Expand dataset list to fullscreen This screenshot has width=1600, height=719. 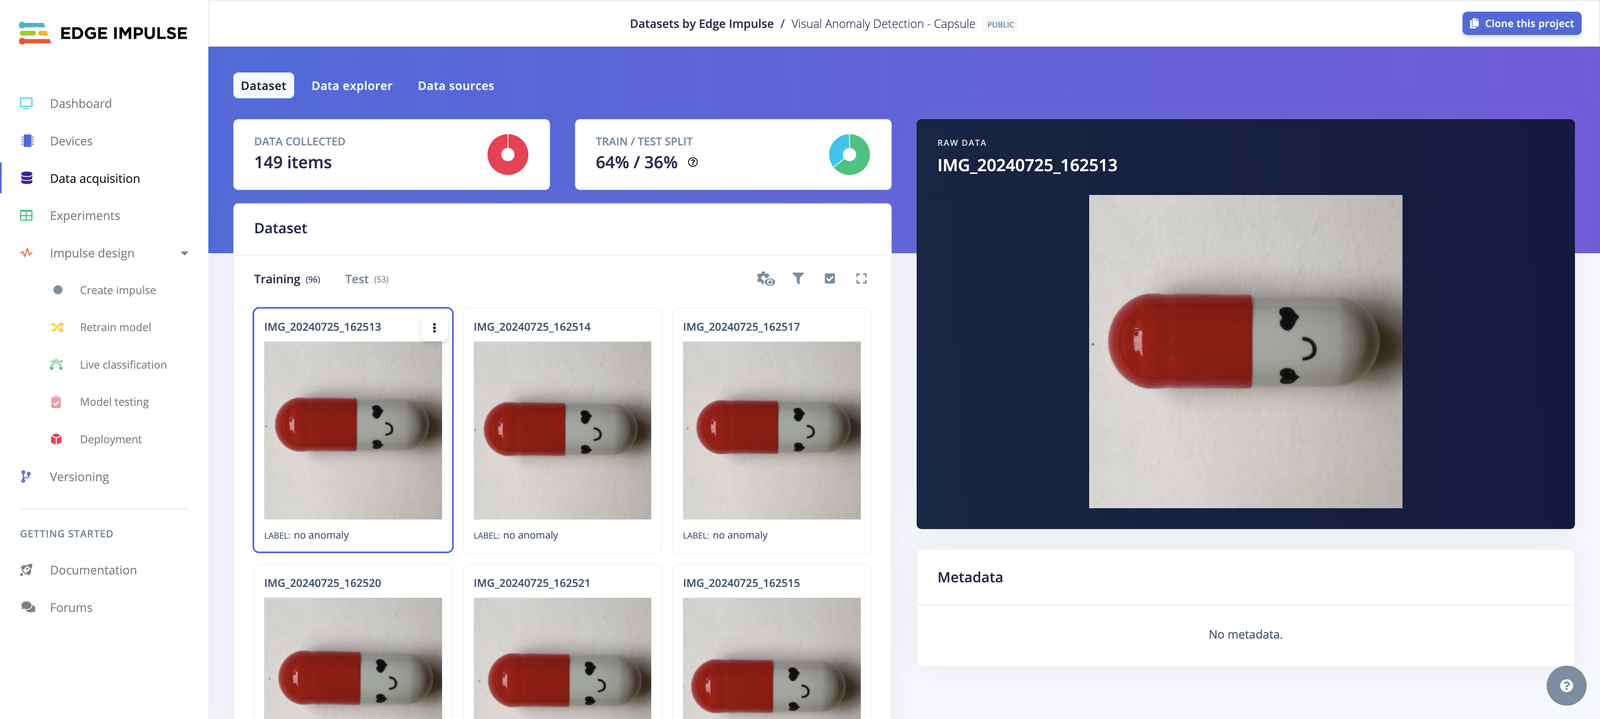862,279
